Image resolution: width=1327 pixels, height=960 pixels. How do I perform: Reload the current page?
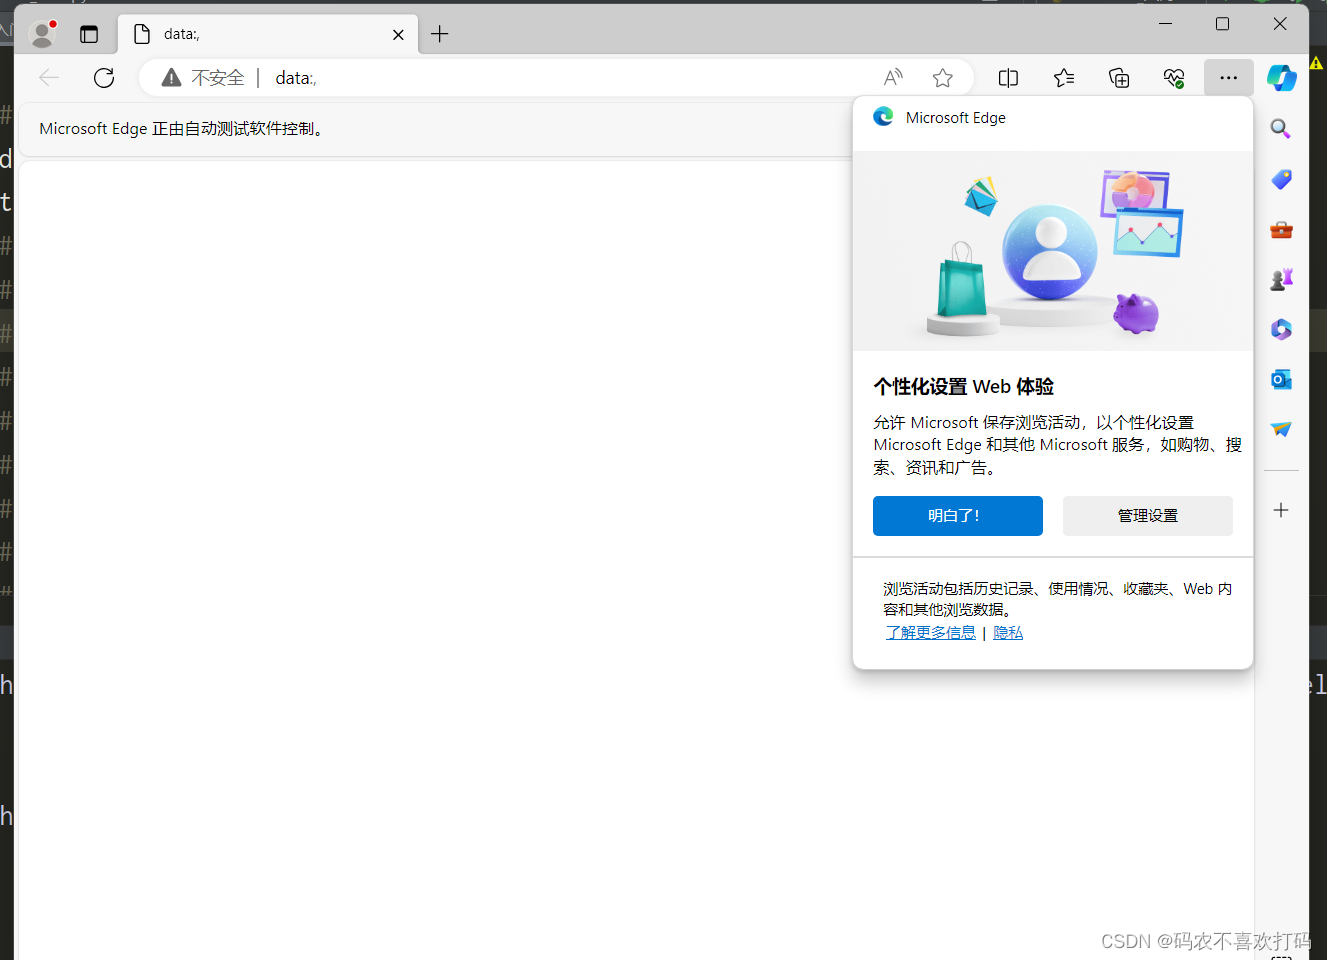[x=104, y=77]
